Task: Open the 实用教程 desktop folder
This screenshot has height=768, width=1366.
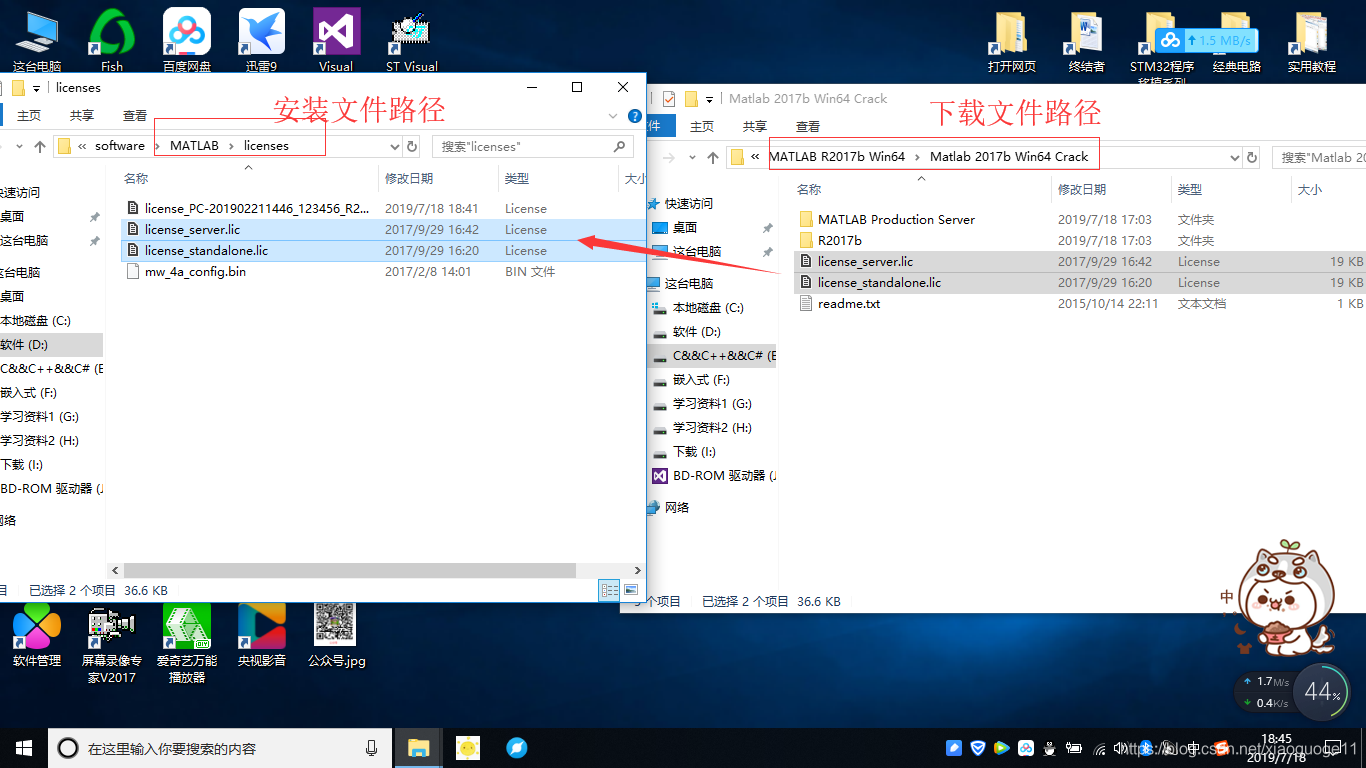Action: pos(1312,40)
